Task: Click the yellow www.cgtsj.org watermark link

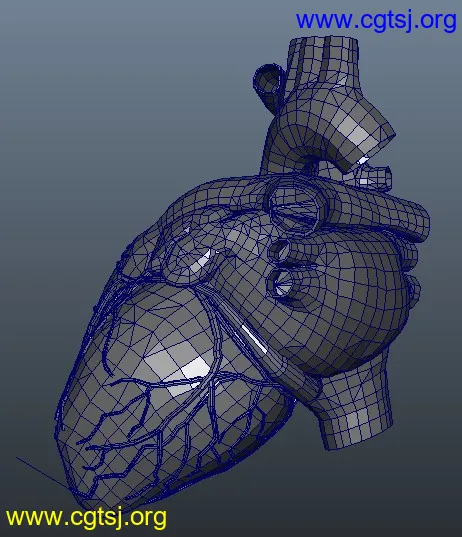Action: click(x=86, y=517)
